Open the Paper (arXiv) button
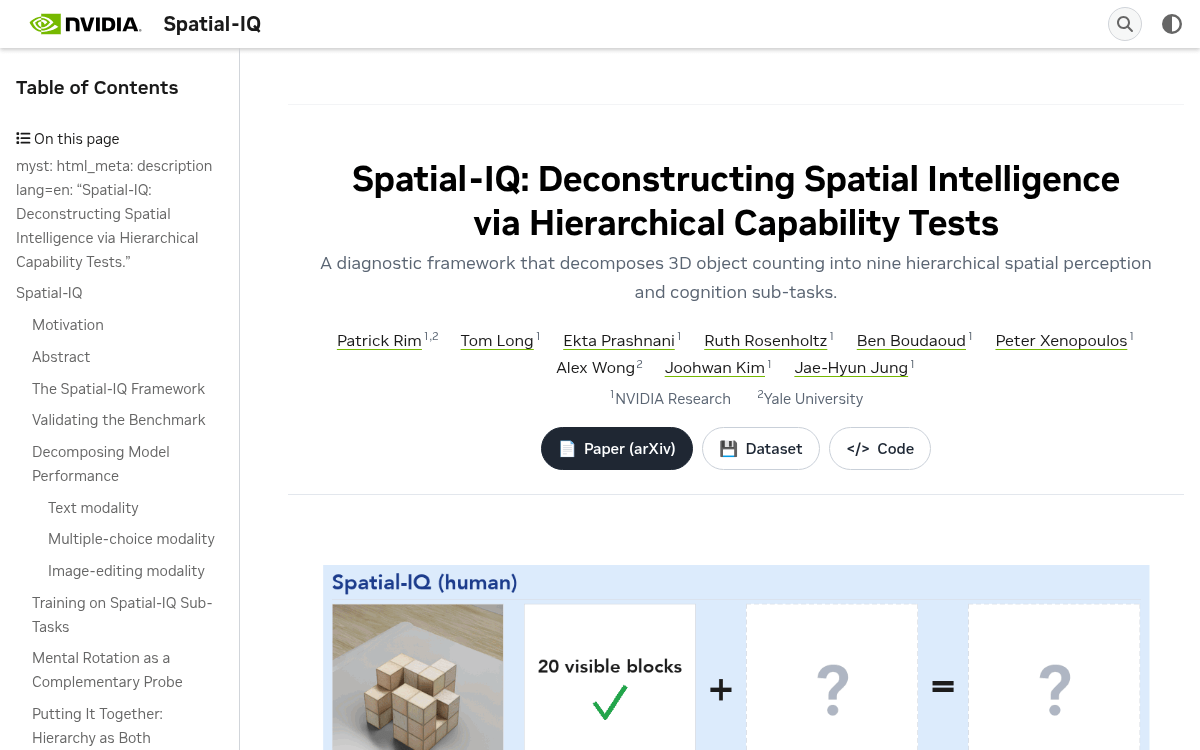The image size is (1200, 750). point(617,449)
